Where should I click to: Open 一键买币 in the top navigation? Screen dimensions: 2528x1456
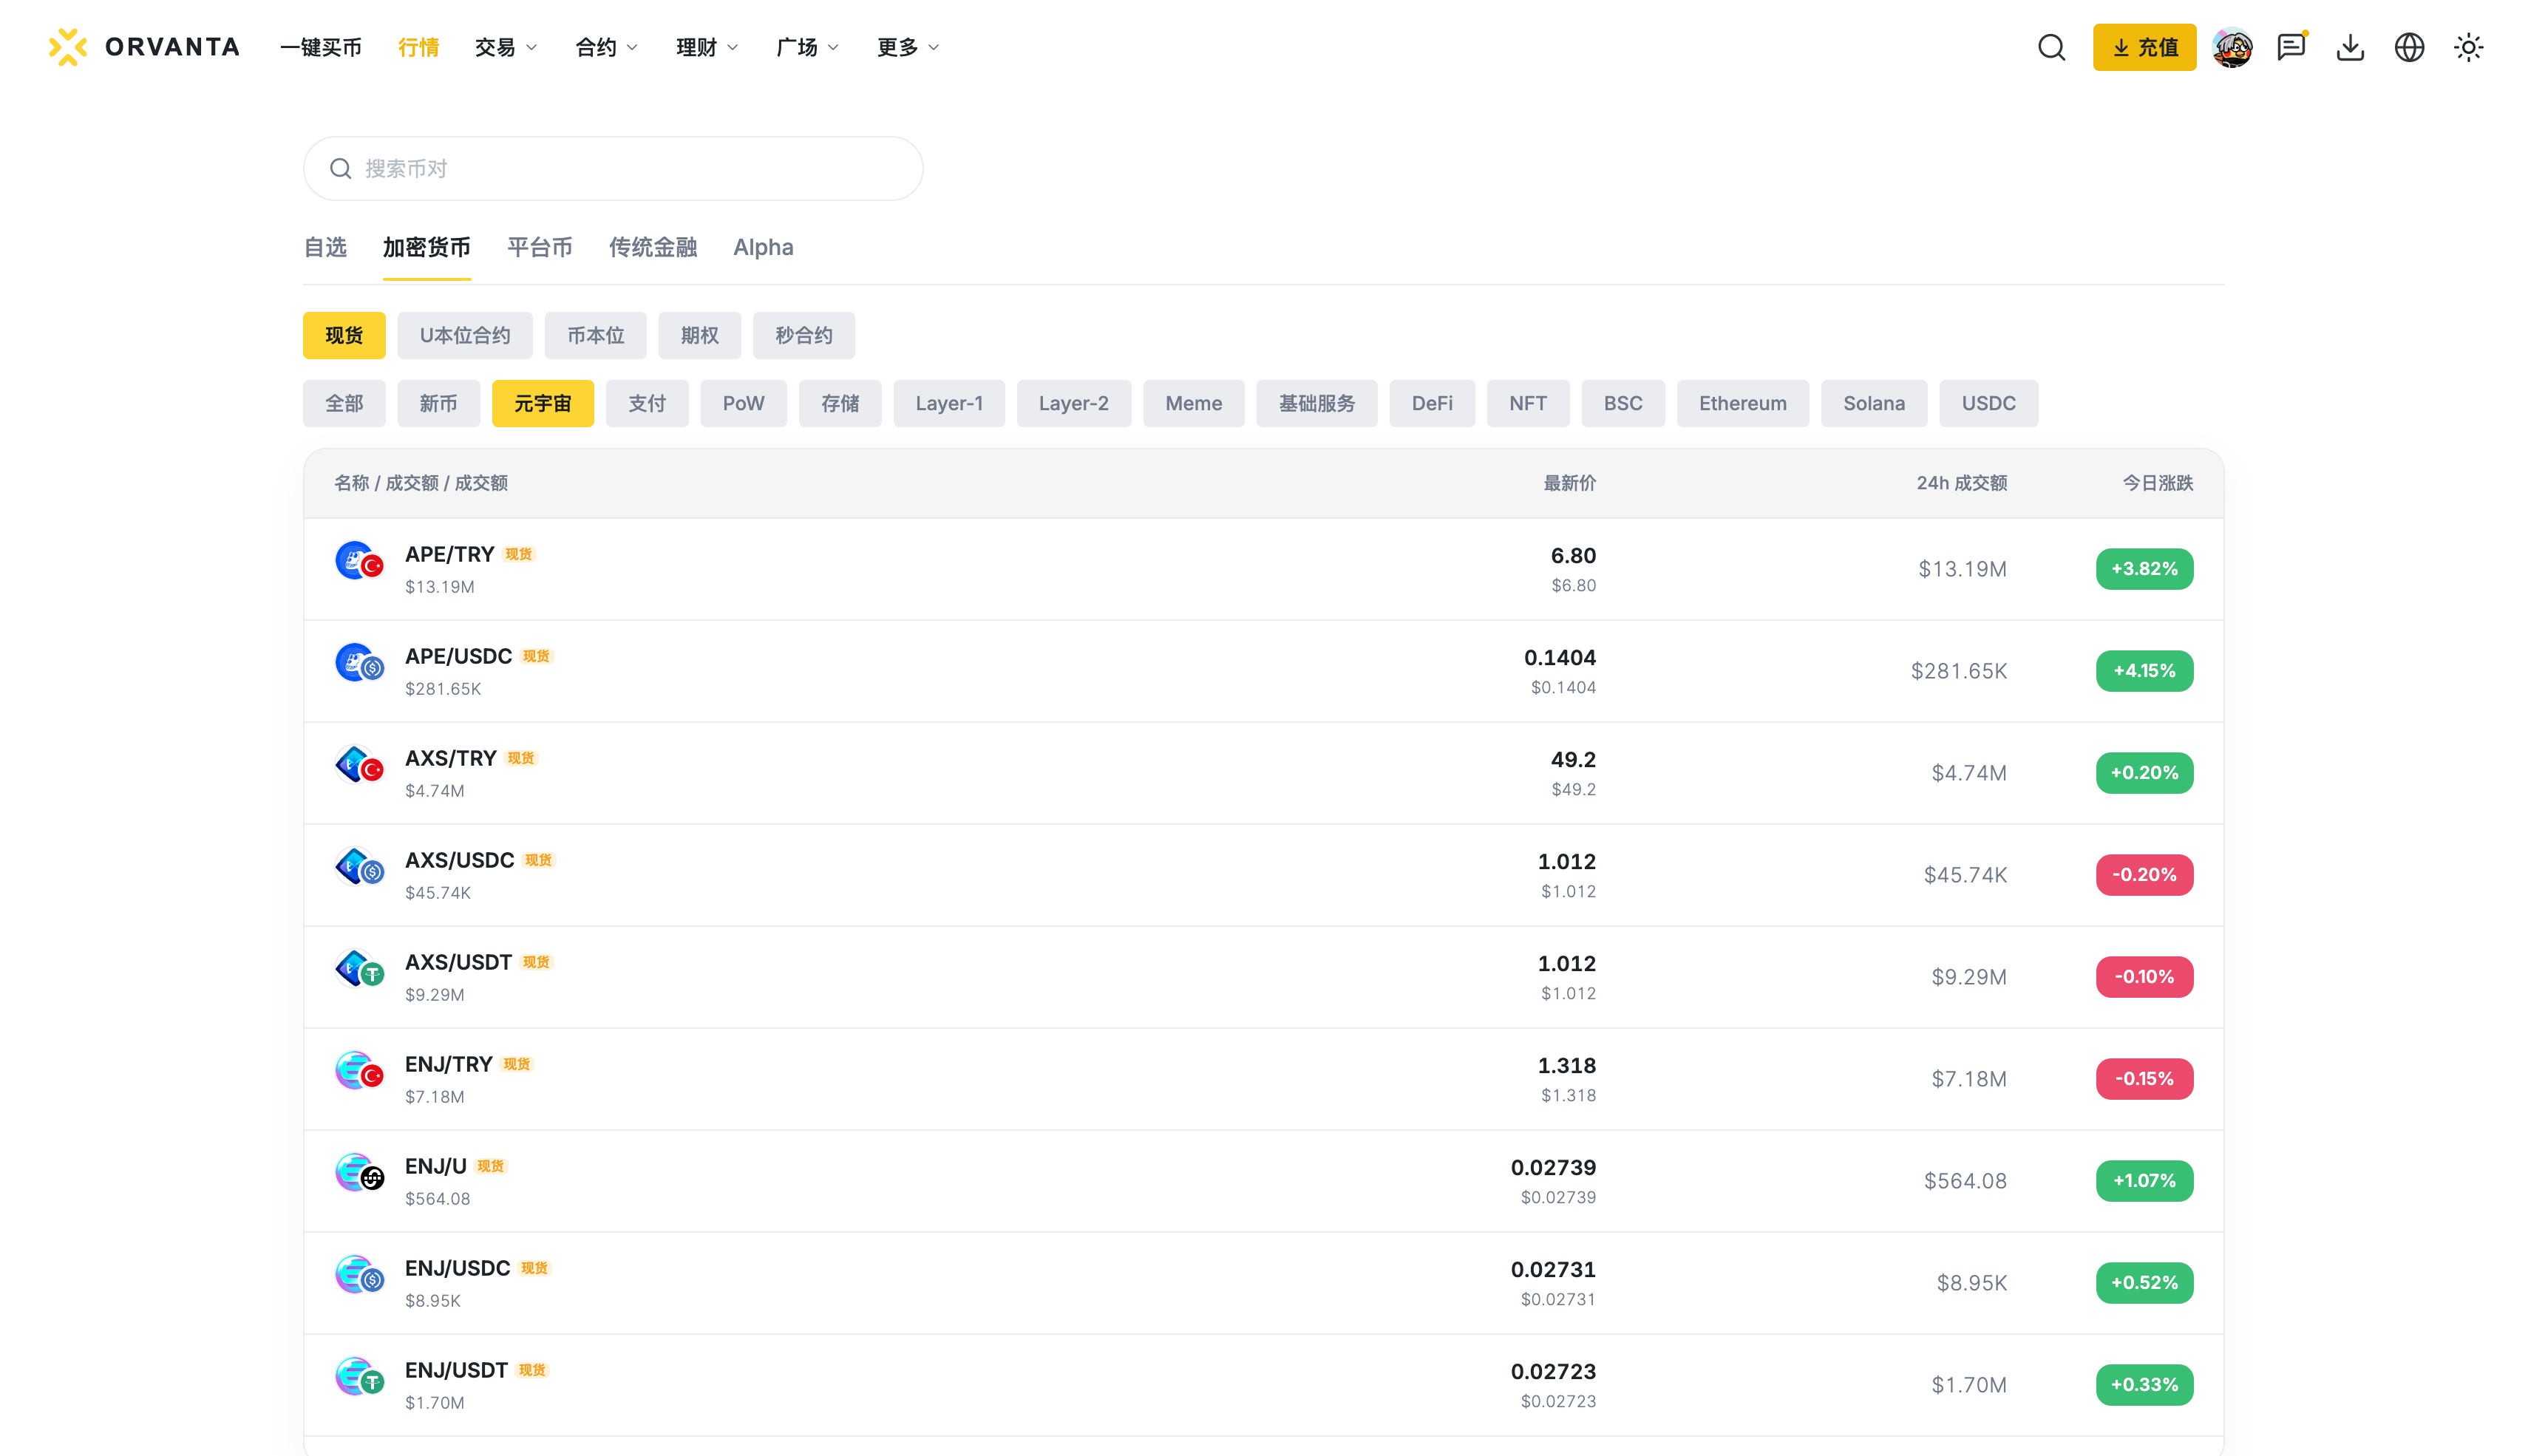(x=321, y=47)
